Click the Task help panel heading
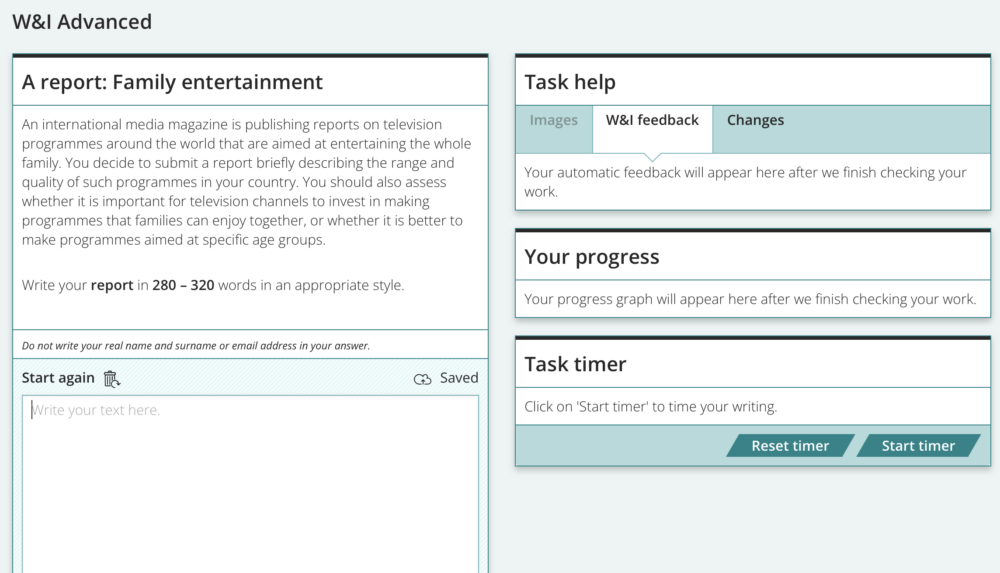Screen dimensions: 1000x573 coord(570,82)
